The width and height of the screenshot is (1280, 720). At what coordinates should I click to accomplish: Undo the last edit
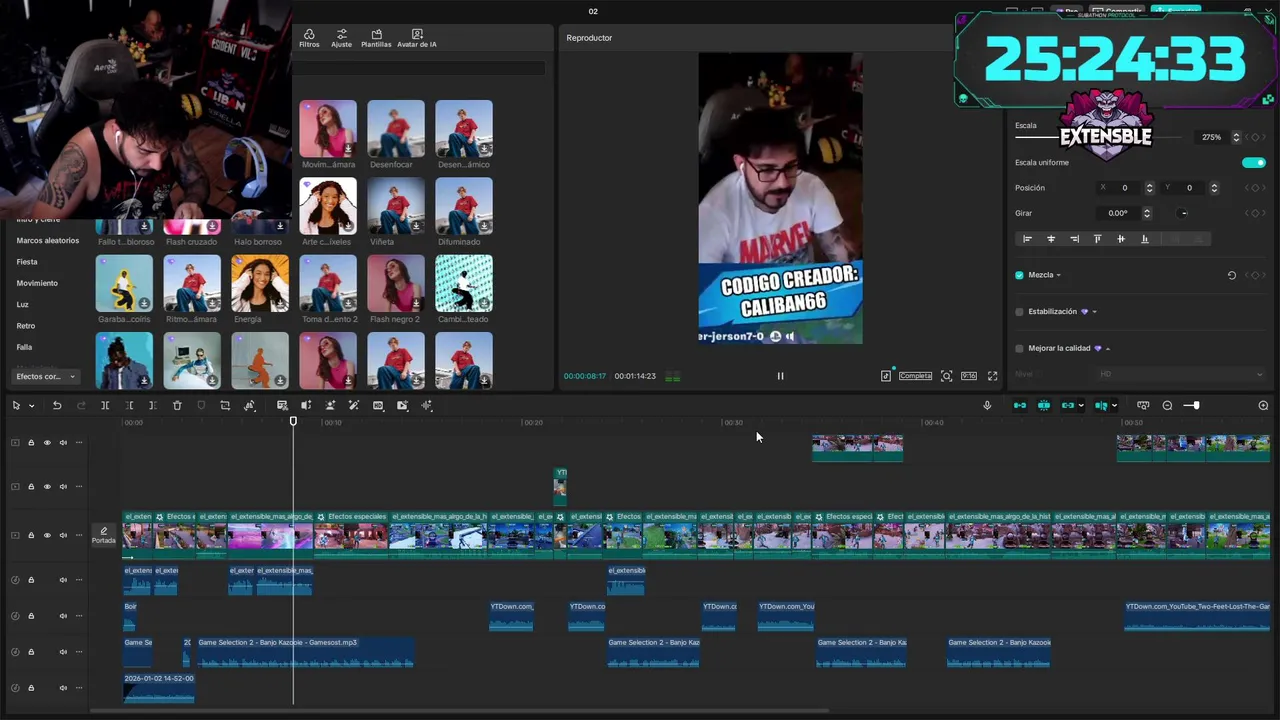[x=57, y=405]
